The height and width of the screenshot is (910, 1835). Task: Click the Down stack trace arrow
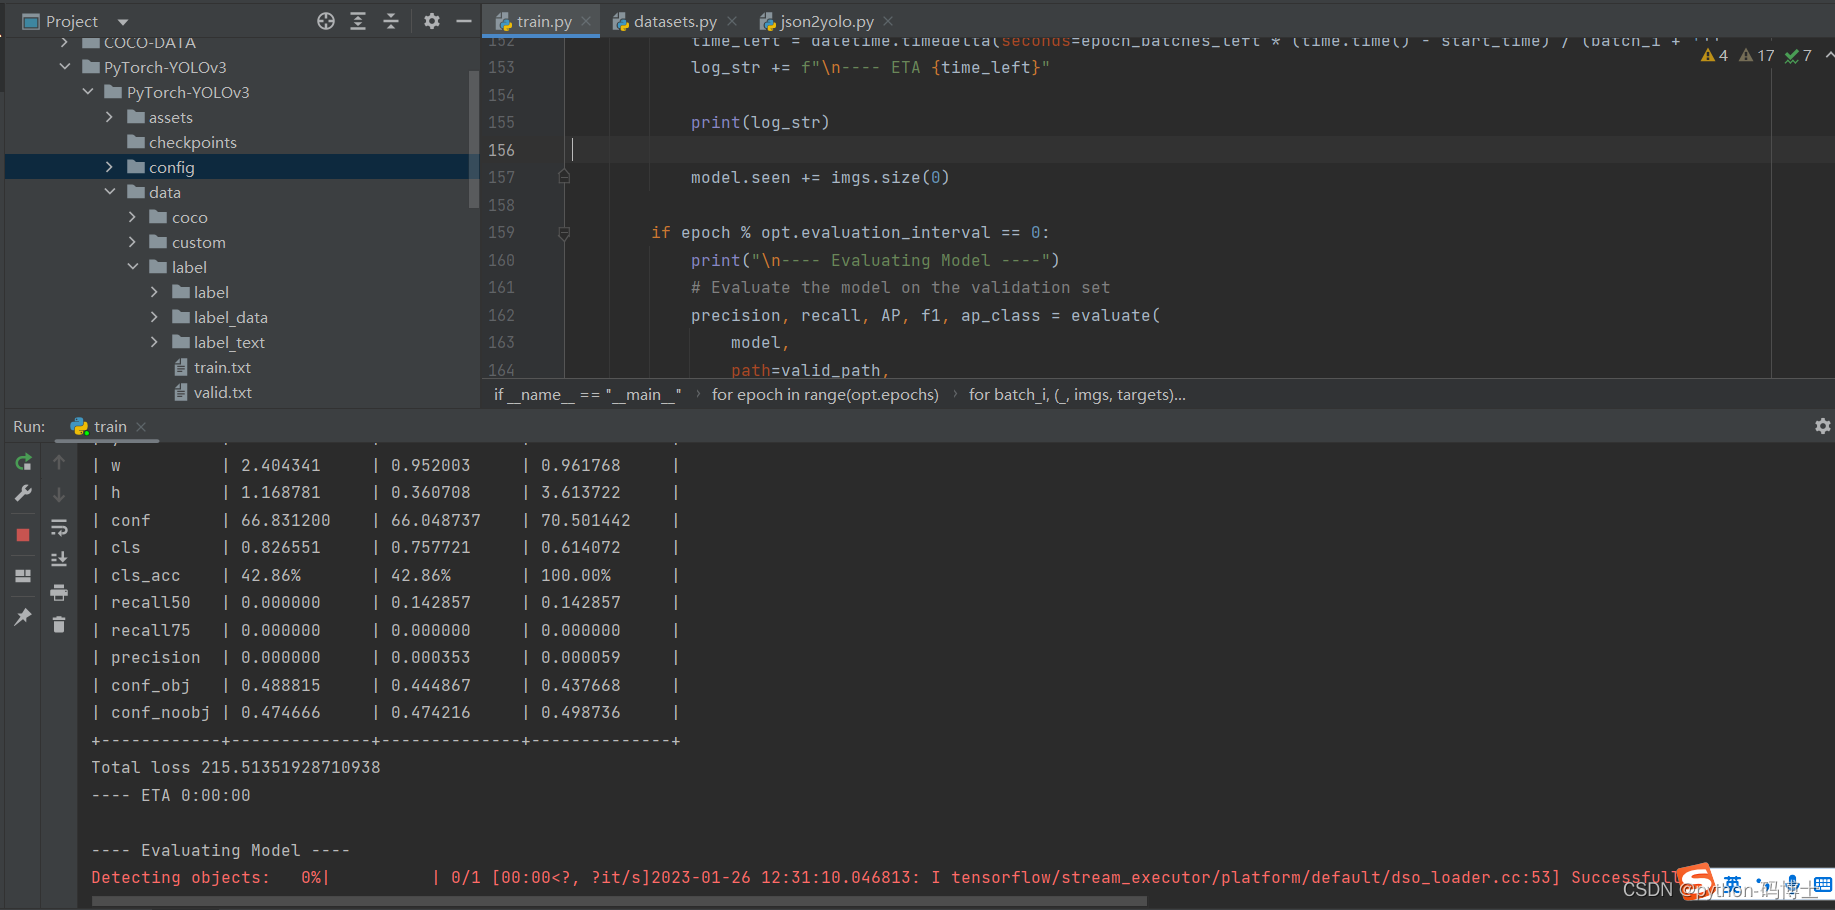pyautogui.click(x=59, y=494)
